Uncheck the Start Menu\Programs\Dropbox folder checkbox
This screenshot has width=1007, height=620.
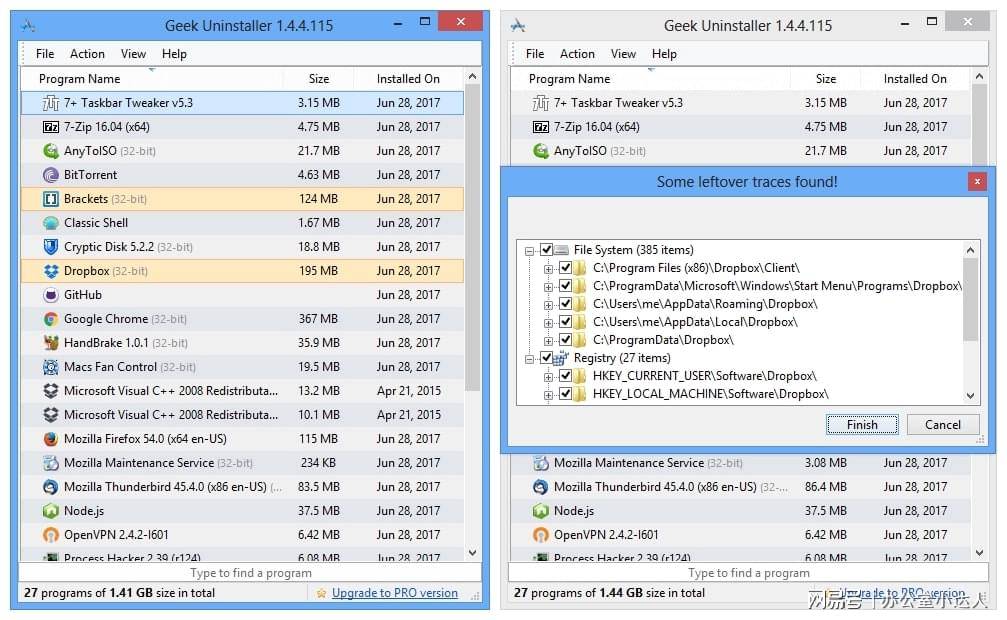565,285
